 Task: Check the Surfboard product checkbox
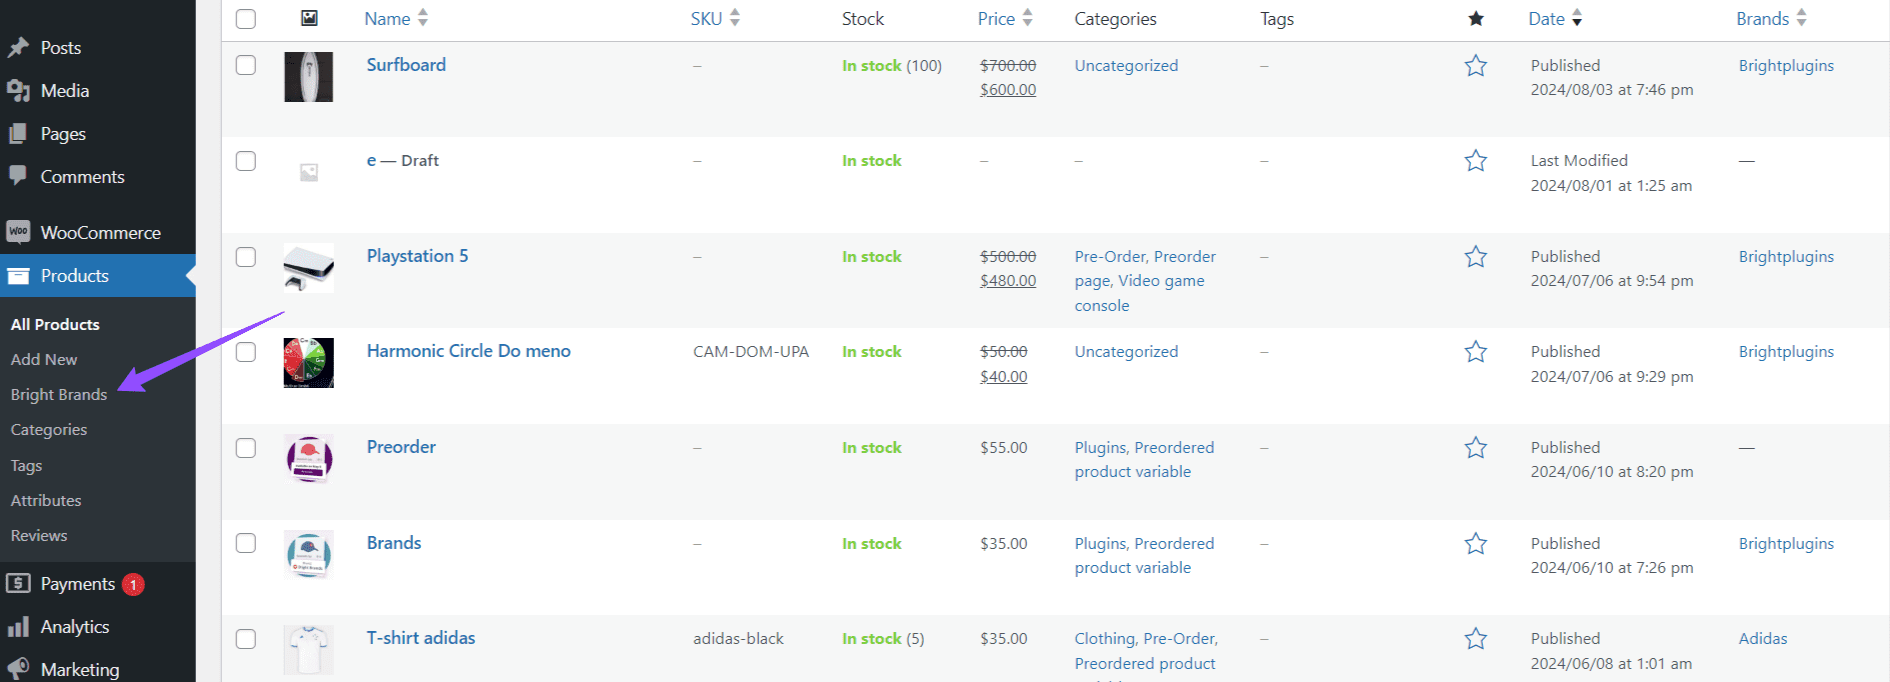coord(246,65)
